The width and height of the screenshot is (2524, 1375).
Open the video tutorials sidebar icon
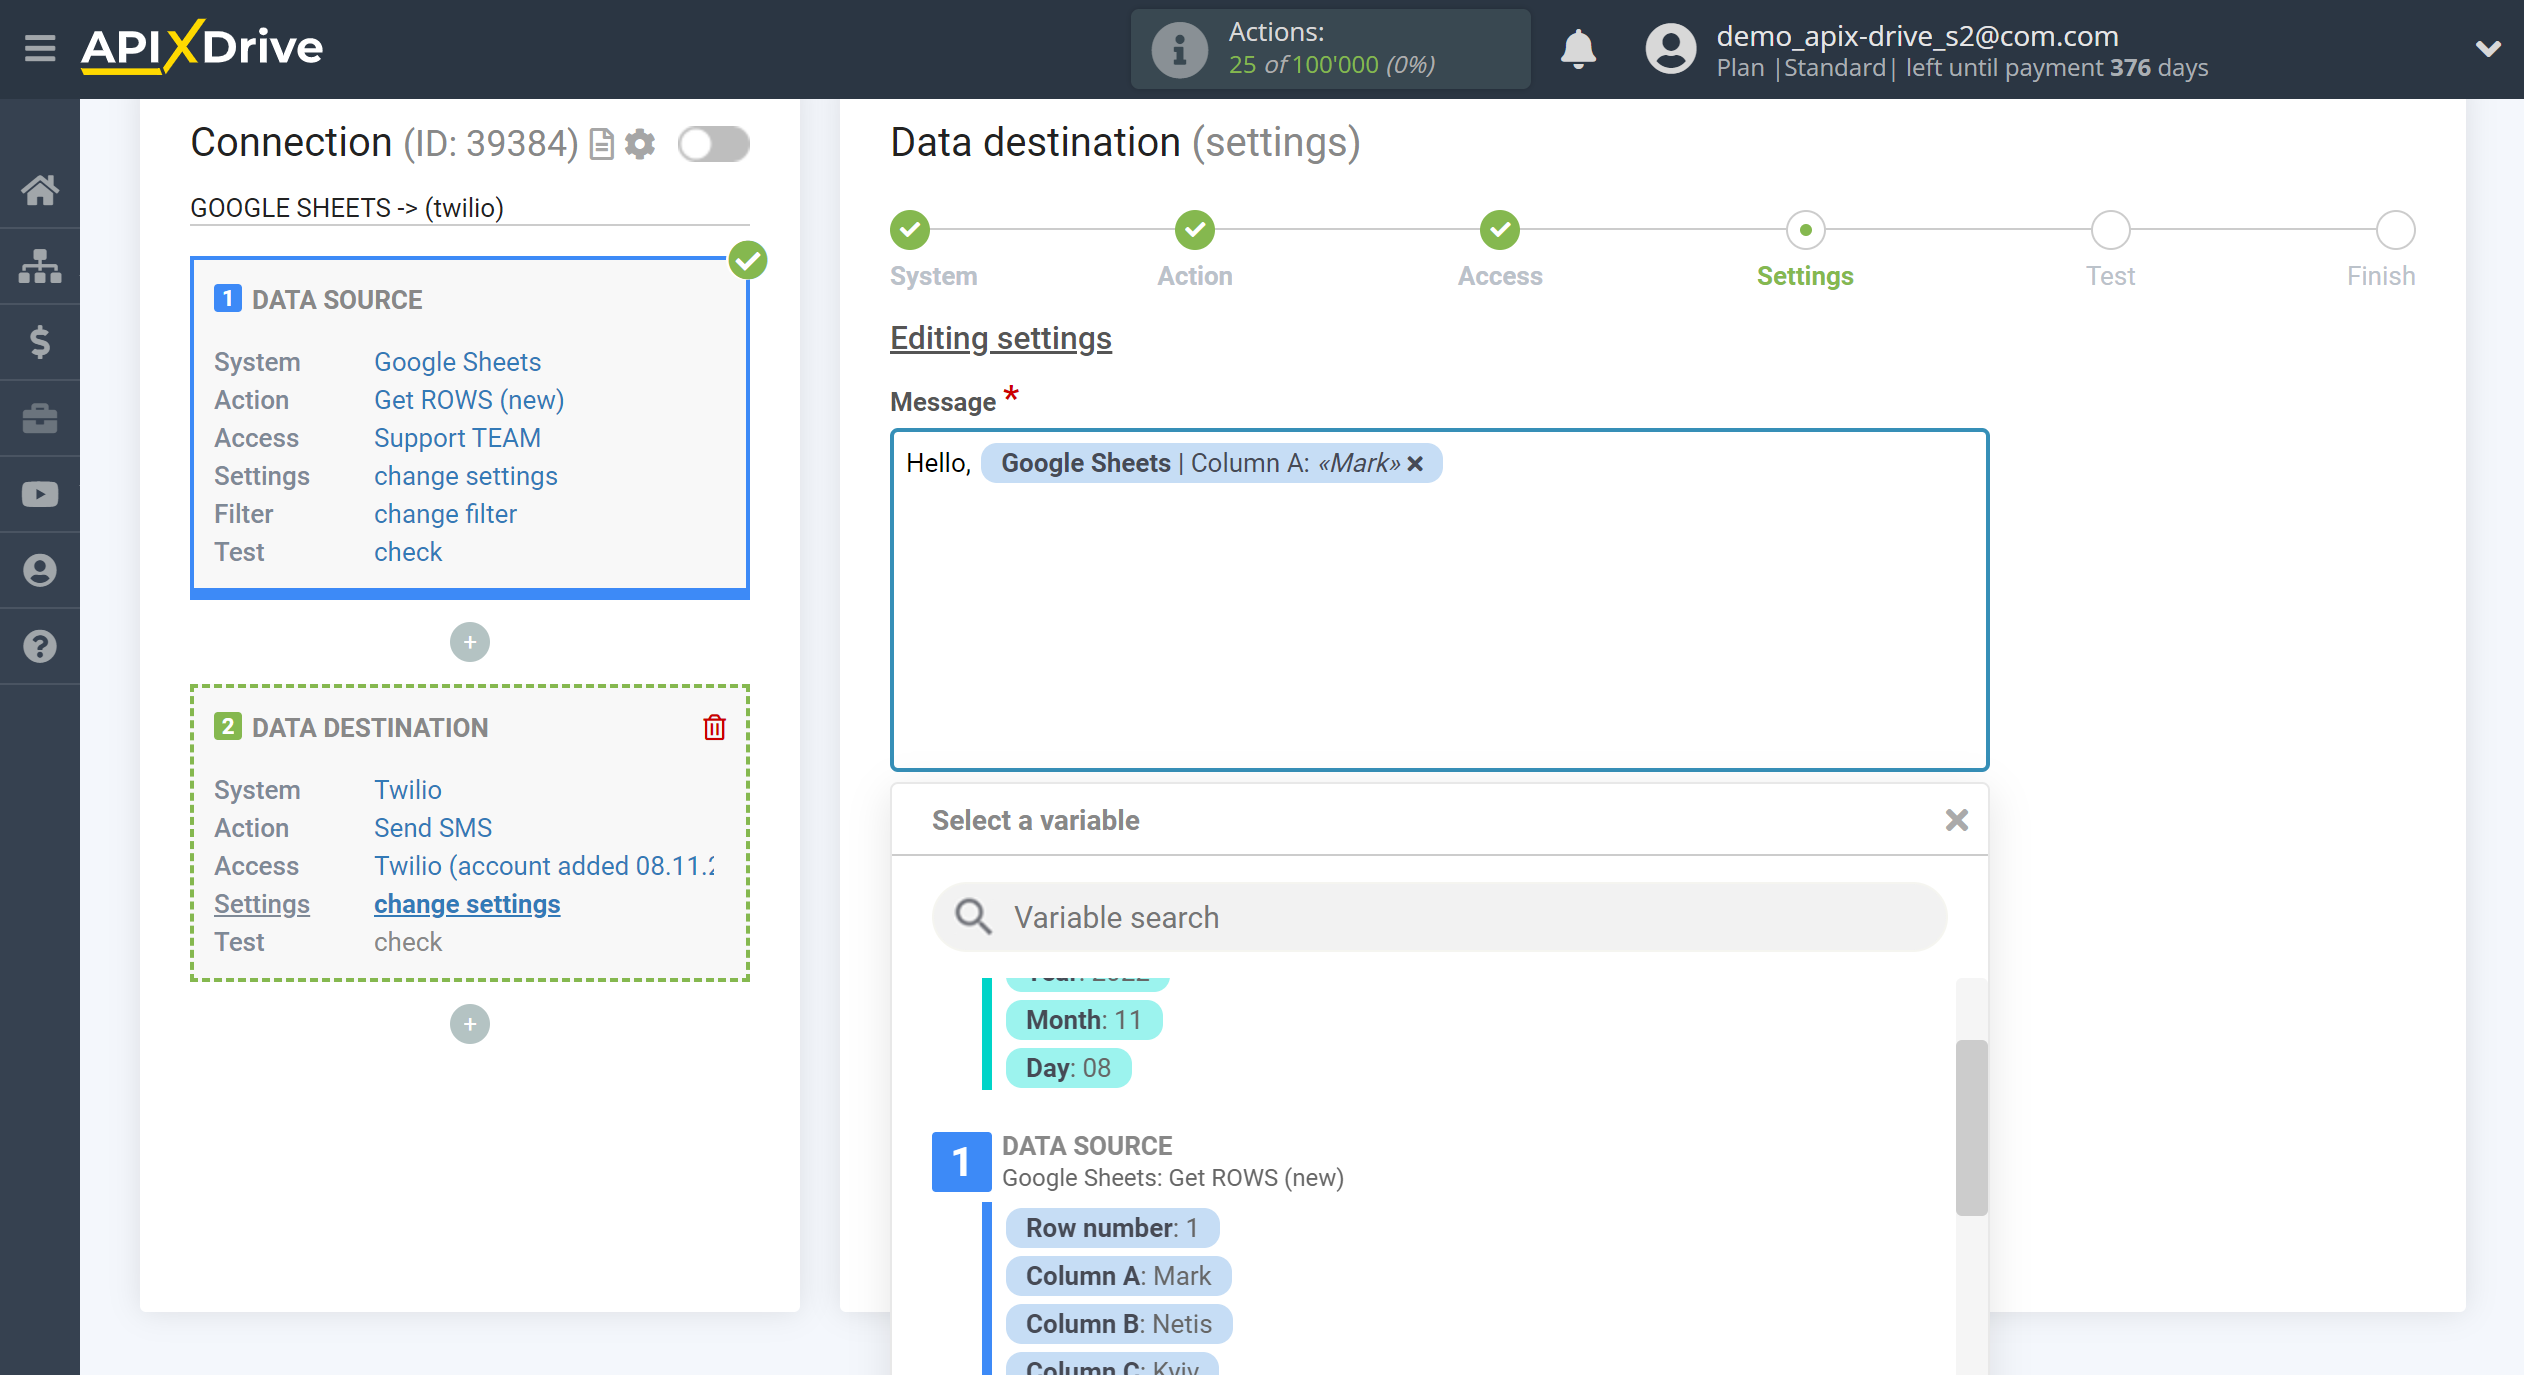pos(40,494)
